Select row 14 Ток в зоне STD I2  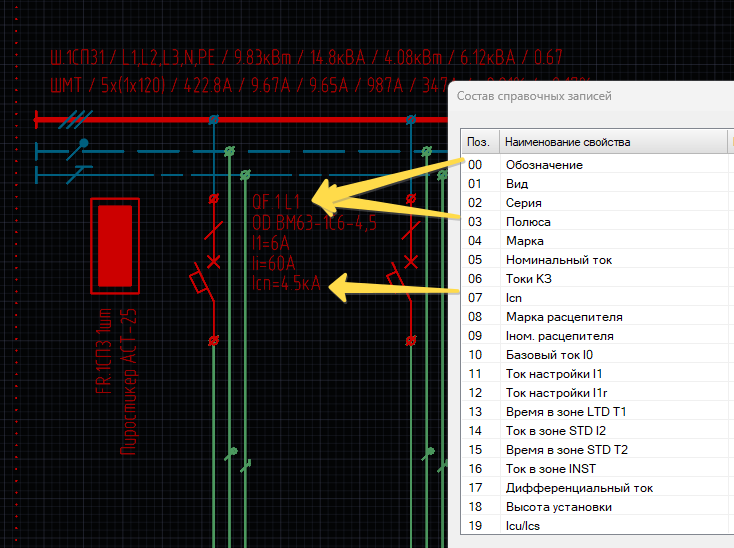pos(598,431)
